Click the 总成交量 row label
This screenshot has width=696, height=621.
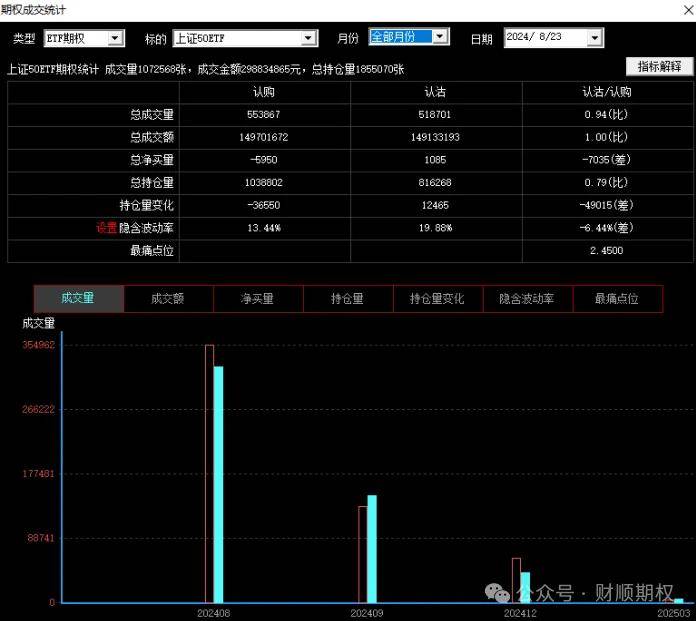click(x=152, y=115)
